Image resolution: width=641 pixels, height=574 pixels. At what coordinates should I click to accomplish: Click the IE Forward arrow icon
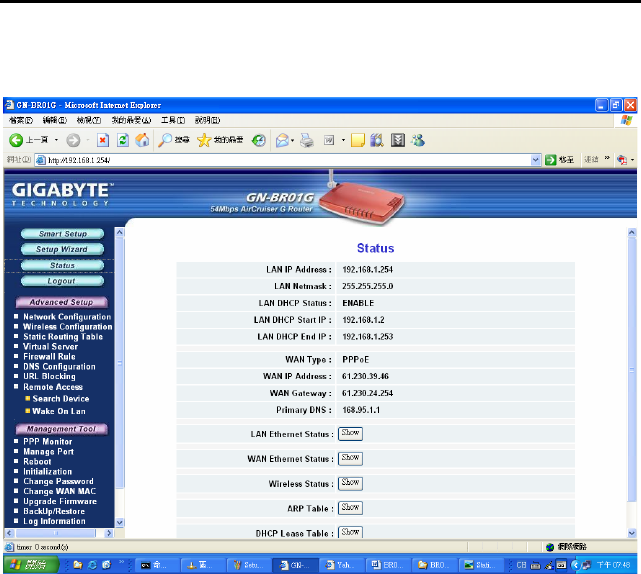pos(73,140)
